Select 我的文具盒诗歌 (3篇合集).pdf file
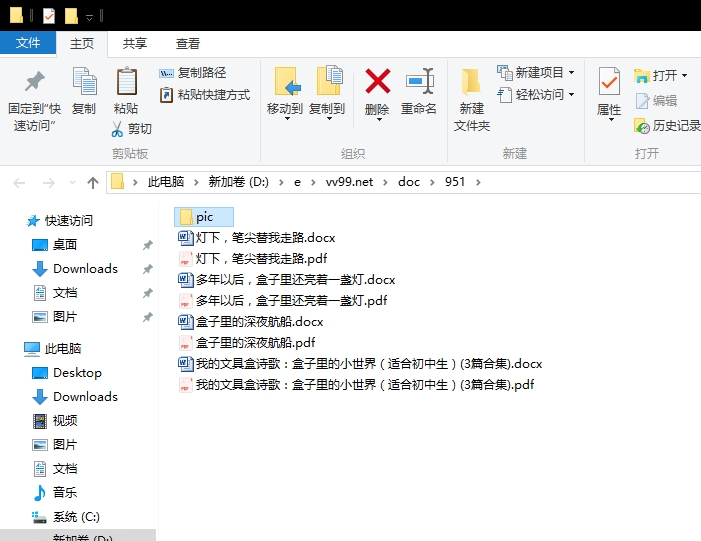Viewport: 701px width, 541px height. [x=356, y=385]
